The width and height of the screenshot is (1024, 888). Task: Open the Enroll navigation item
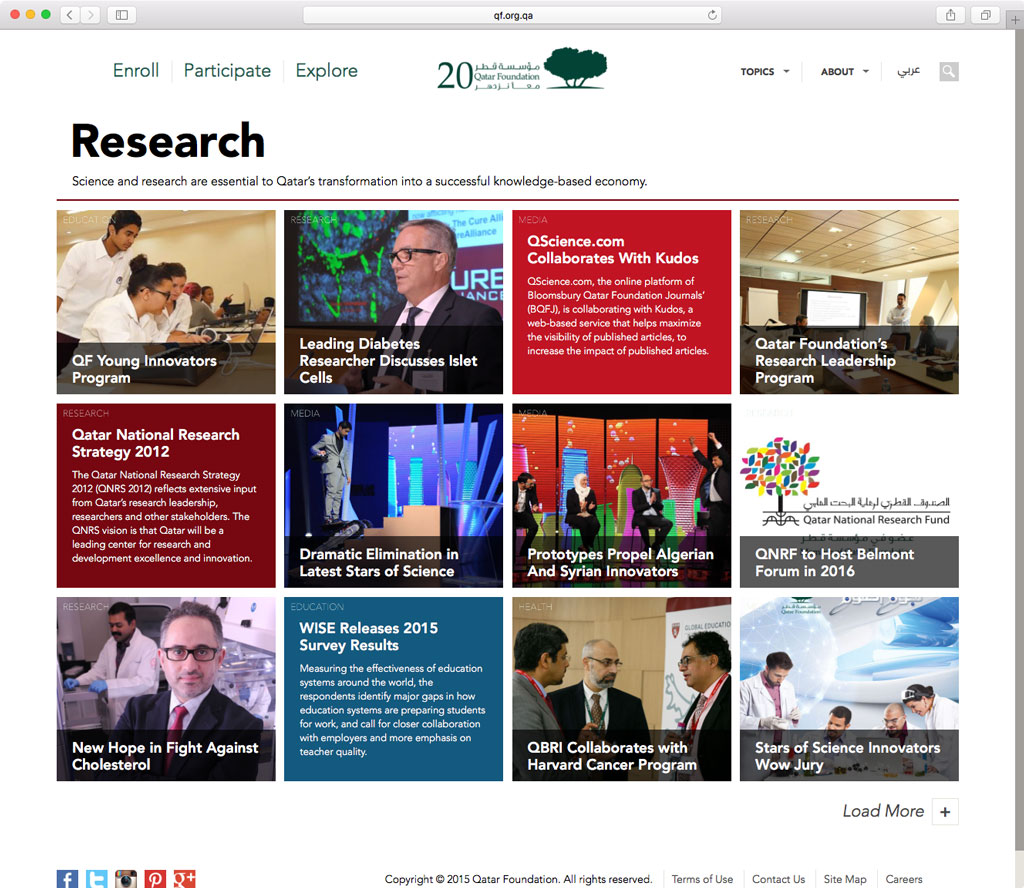click(x=136, y=71)
